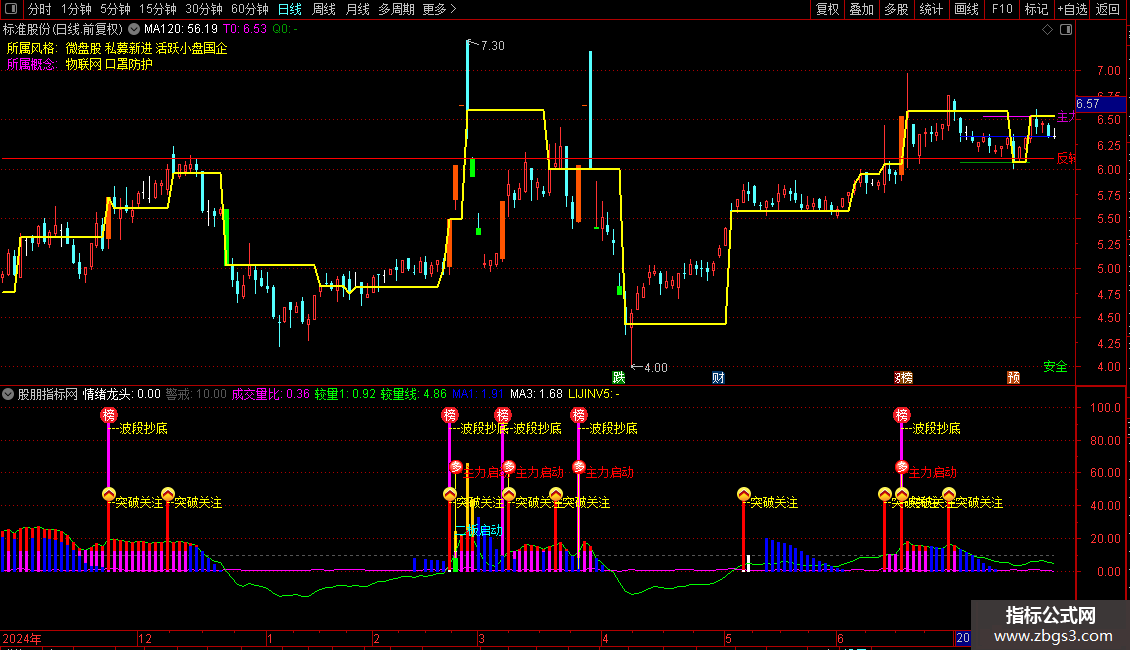Click the 2024年 timeline label

[22, 638]
